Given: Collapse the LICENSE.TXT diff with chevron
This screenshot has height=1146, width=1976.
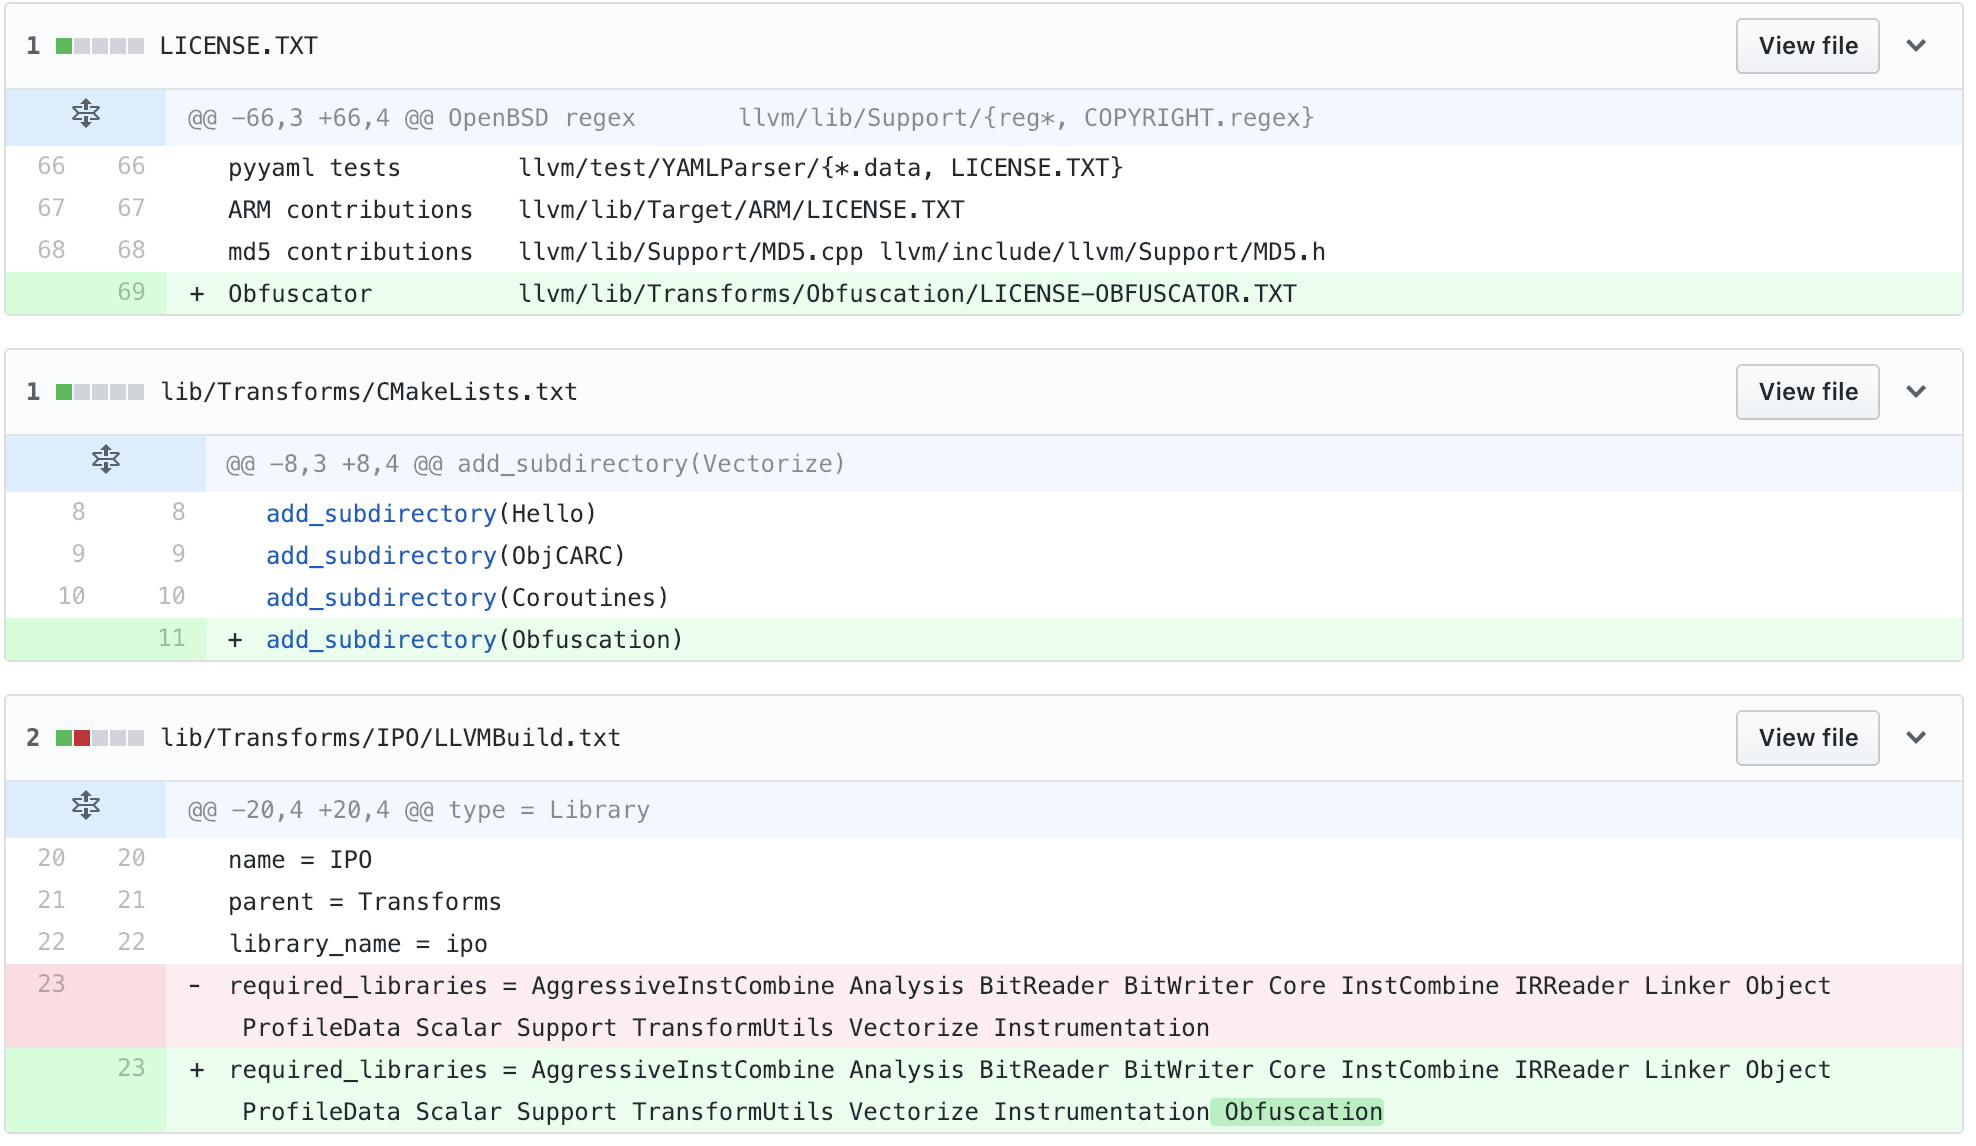Looking at the screenshot, I should coord(1916,46).
